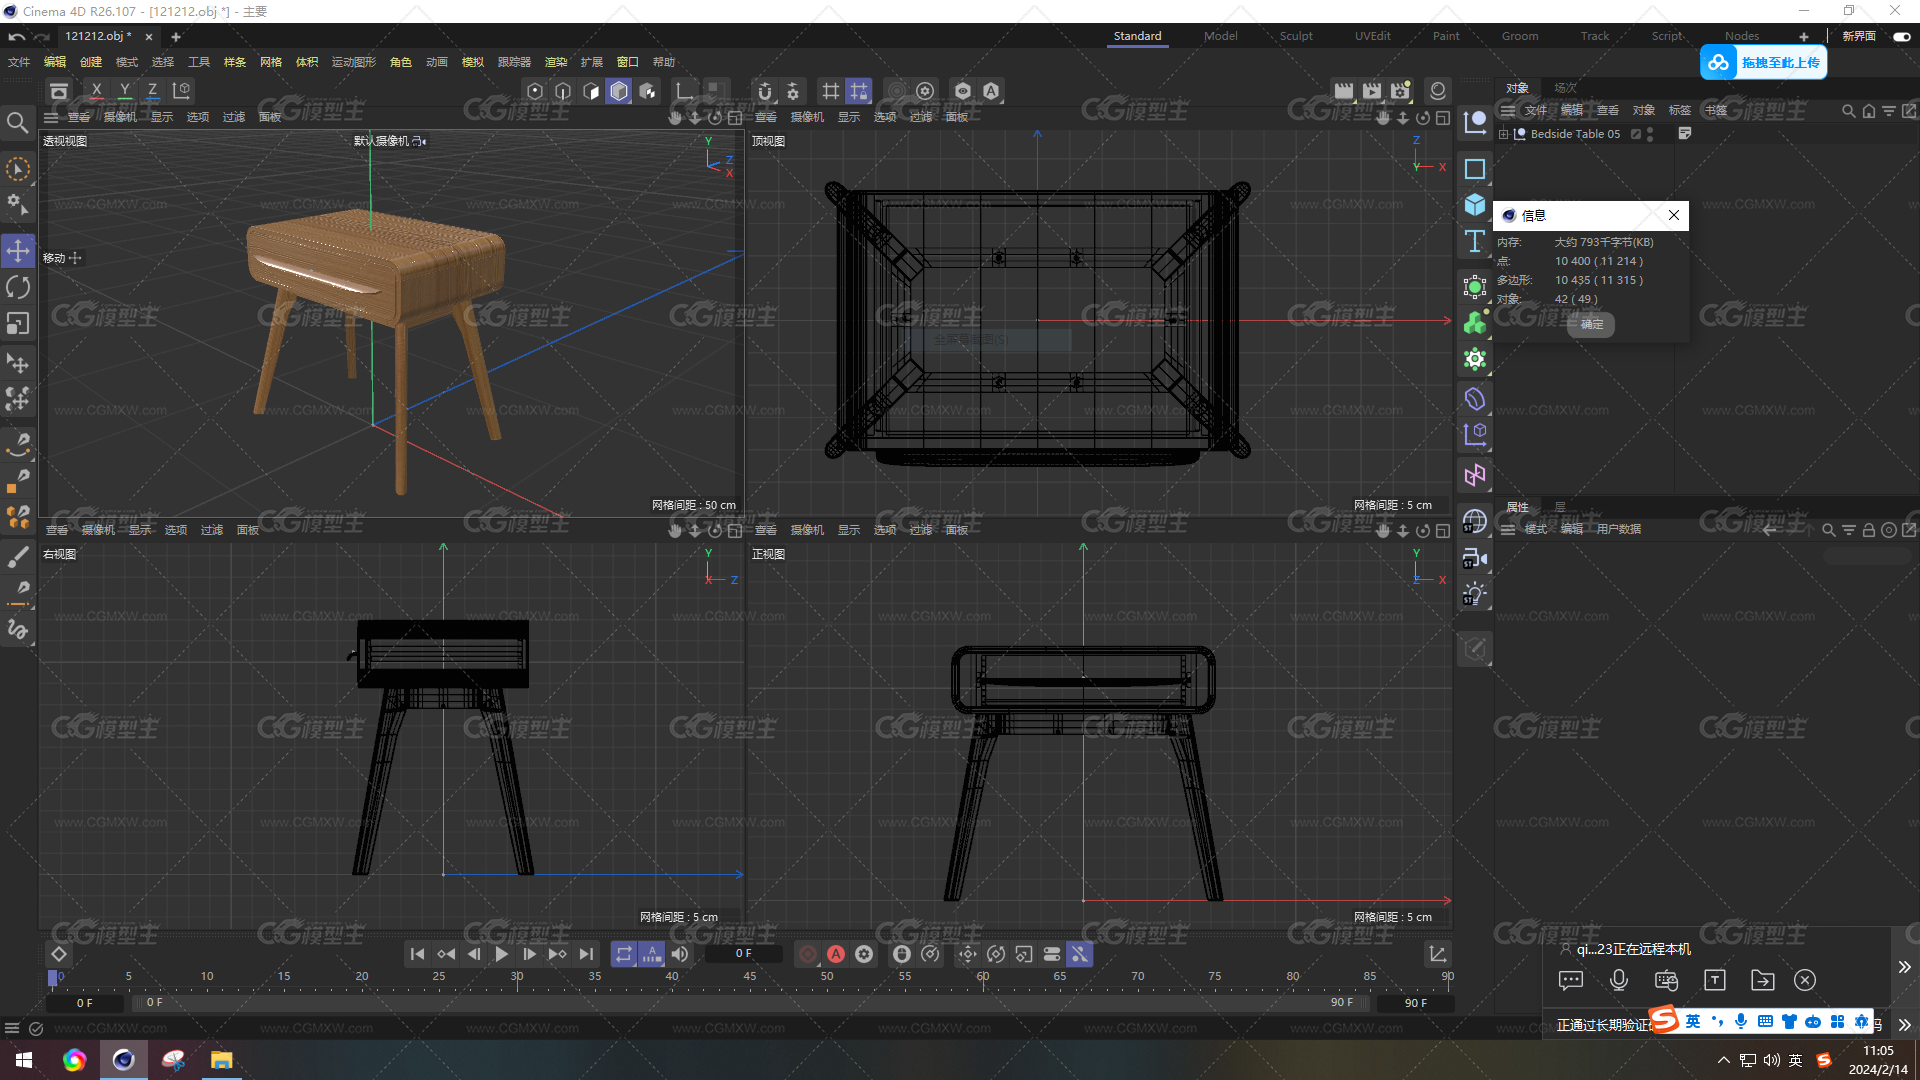The height and width of the screenshot is (1080, 1920).
Task: Open the 运动图形 main menu
Action: click(354, 62)
